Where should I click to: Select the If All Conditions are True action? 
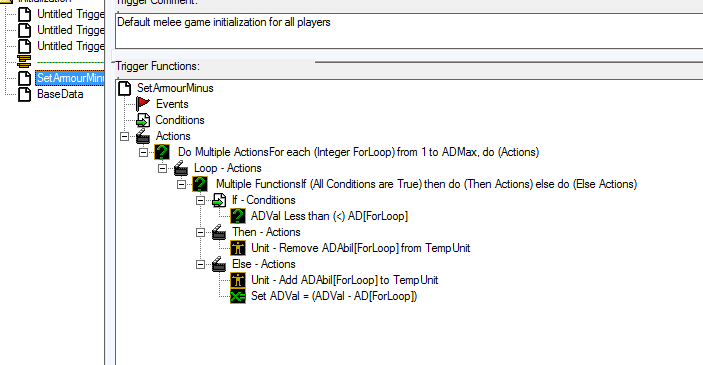426,184
